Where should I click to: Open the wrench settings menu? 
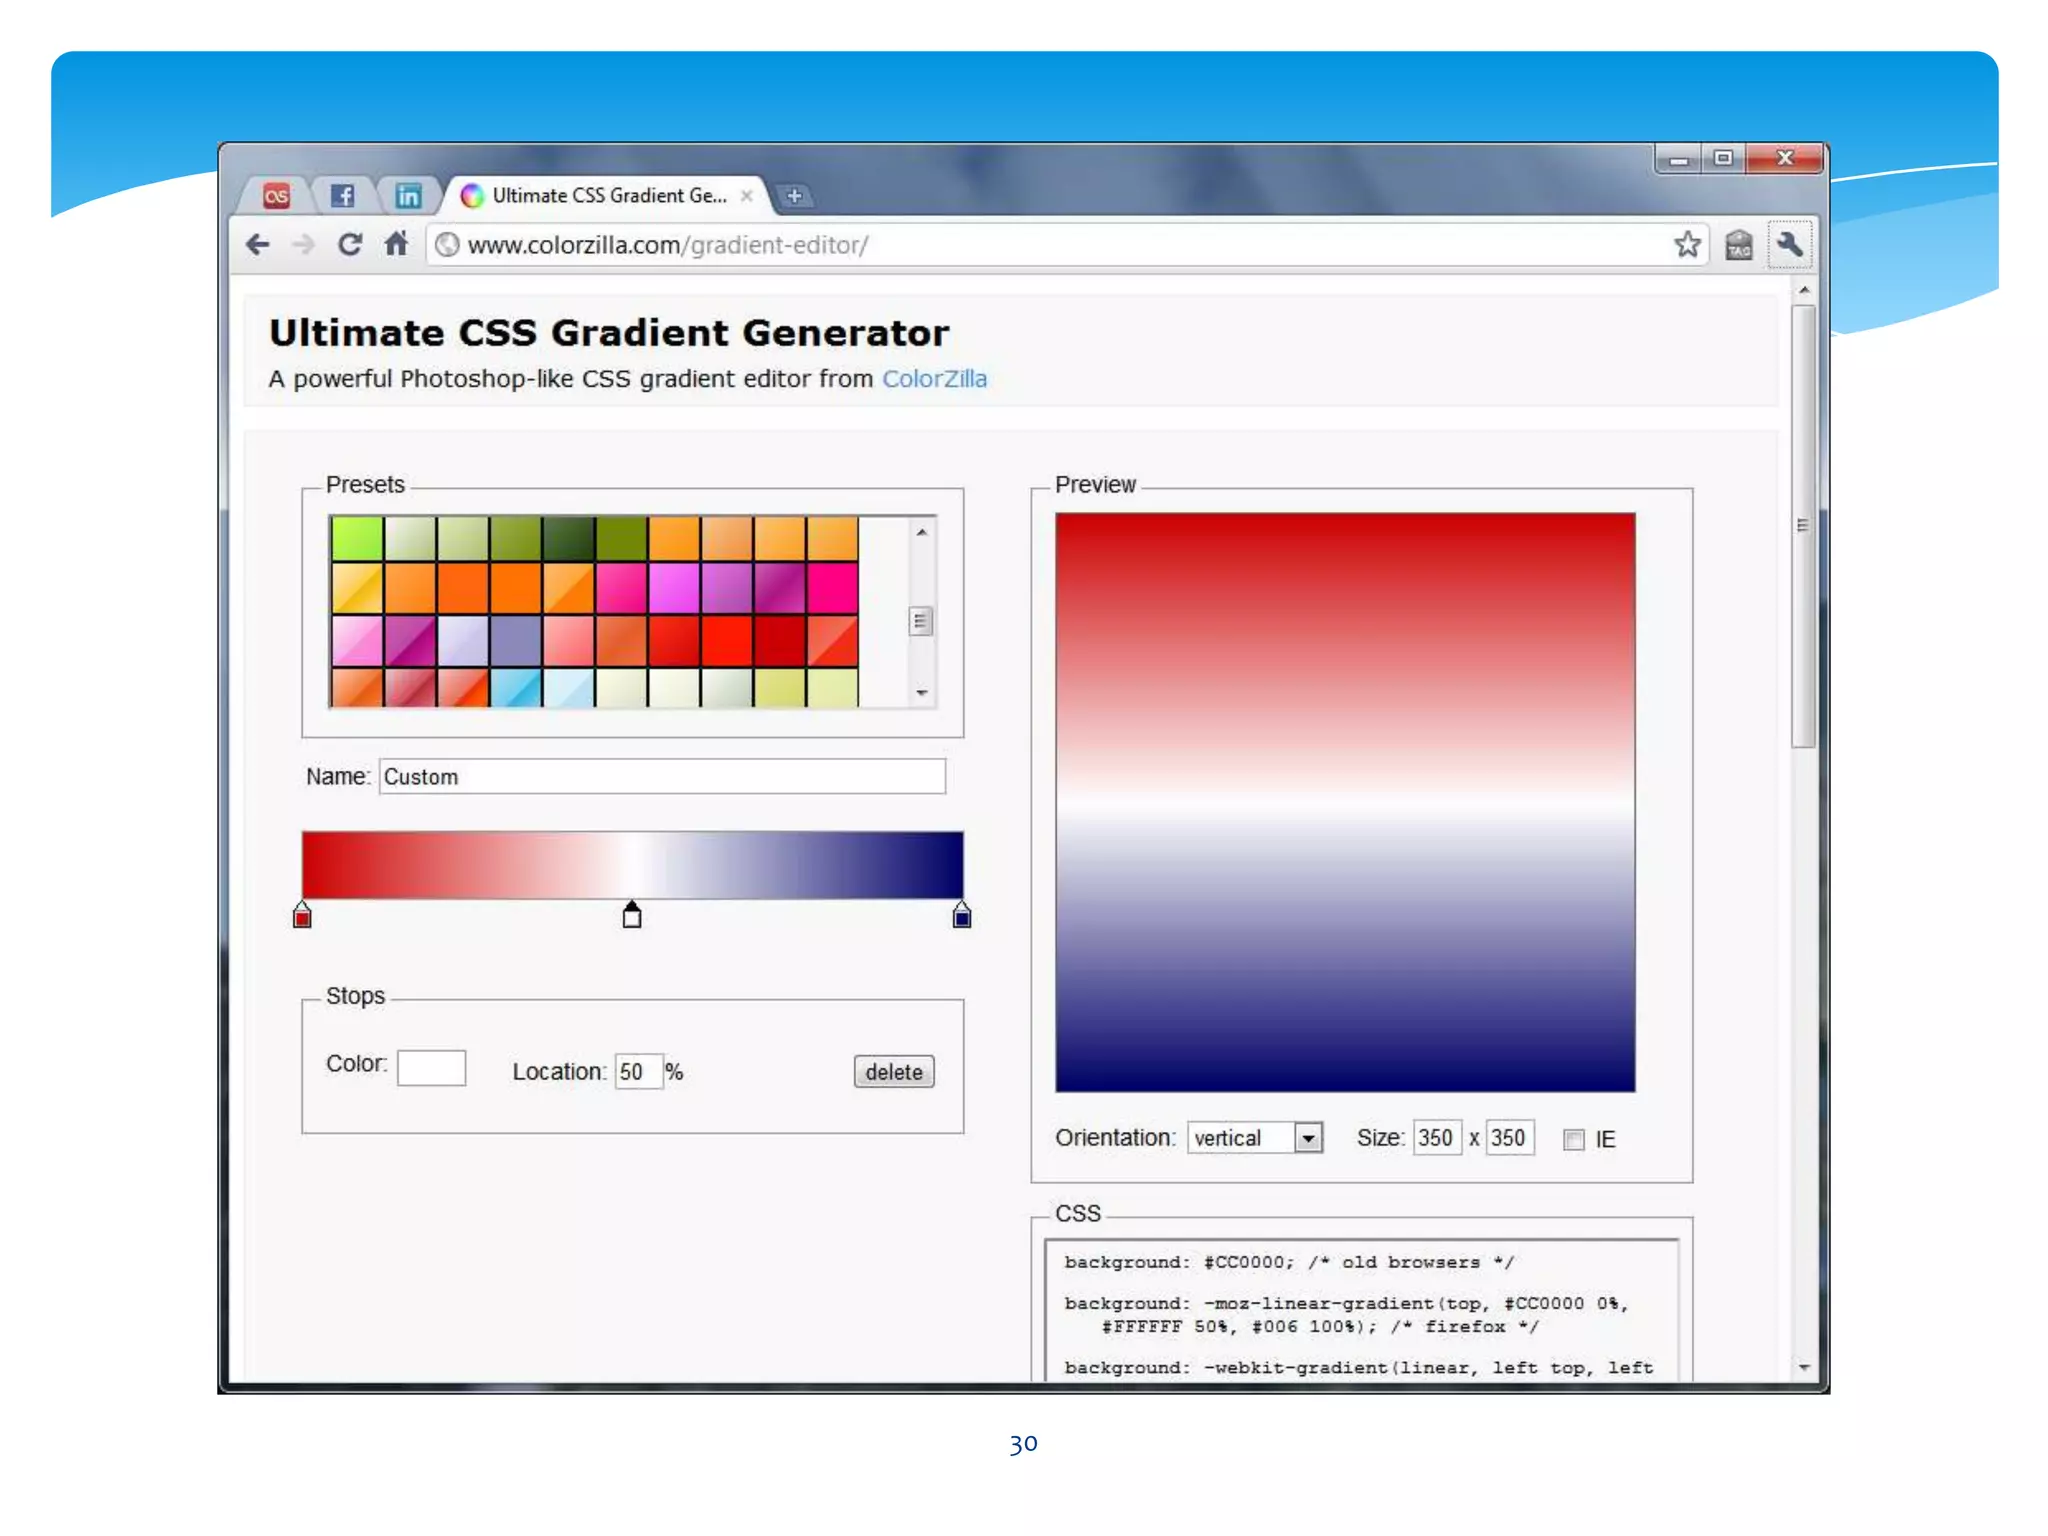point(1789,244)
